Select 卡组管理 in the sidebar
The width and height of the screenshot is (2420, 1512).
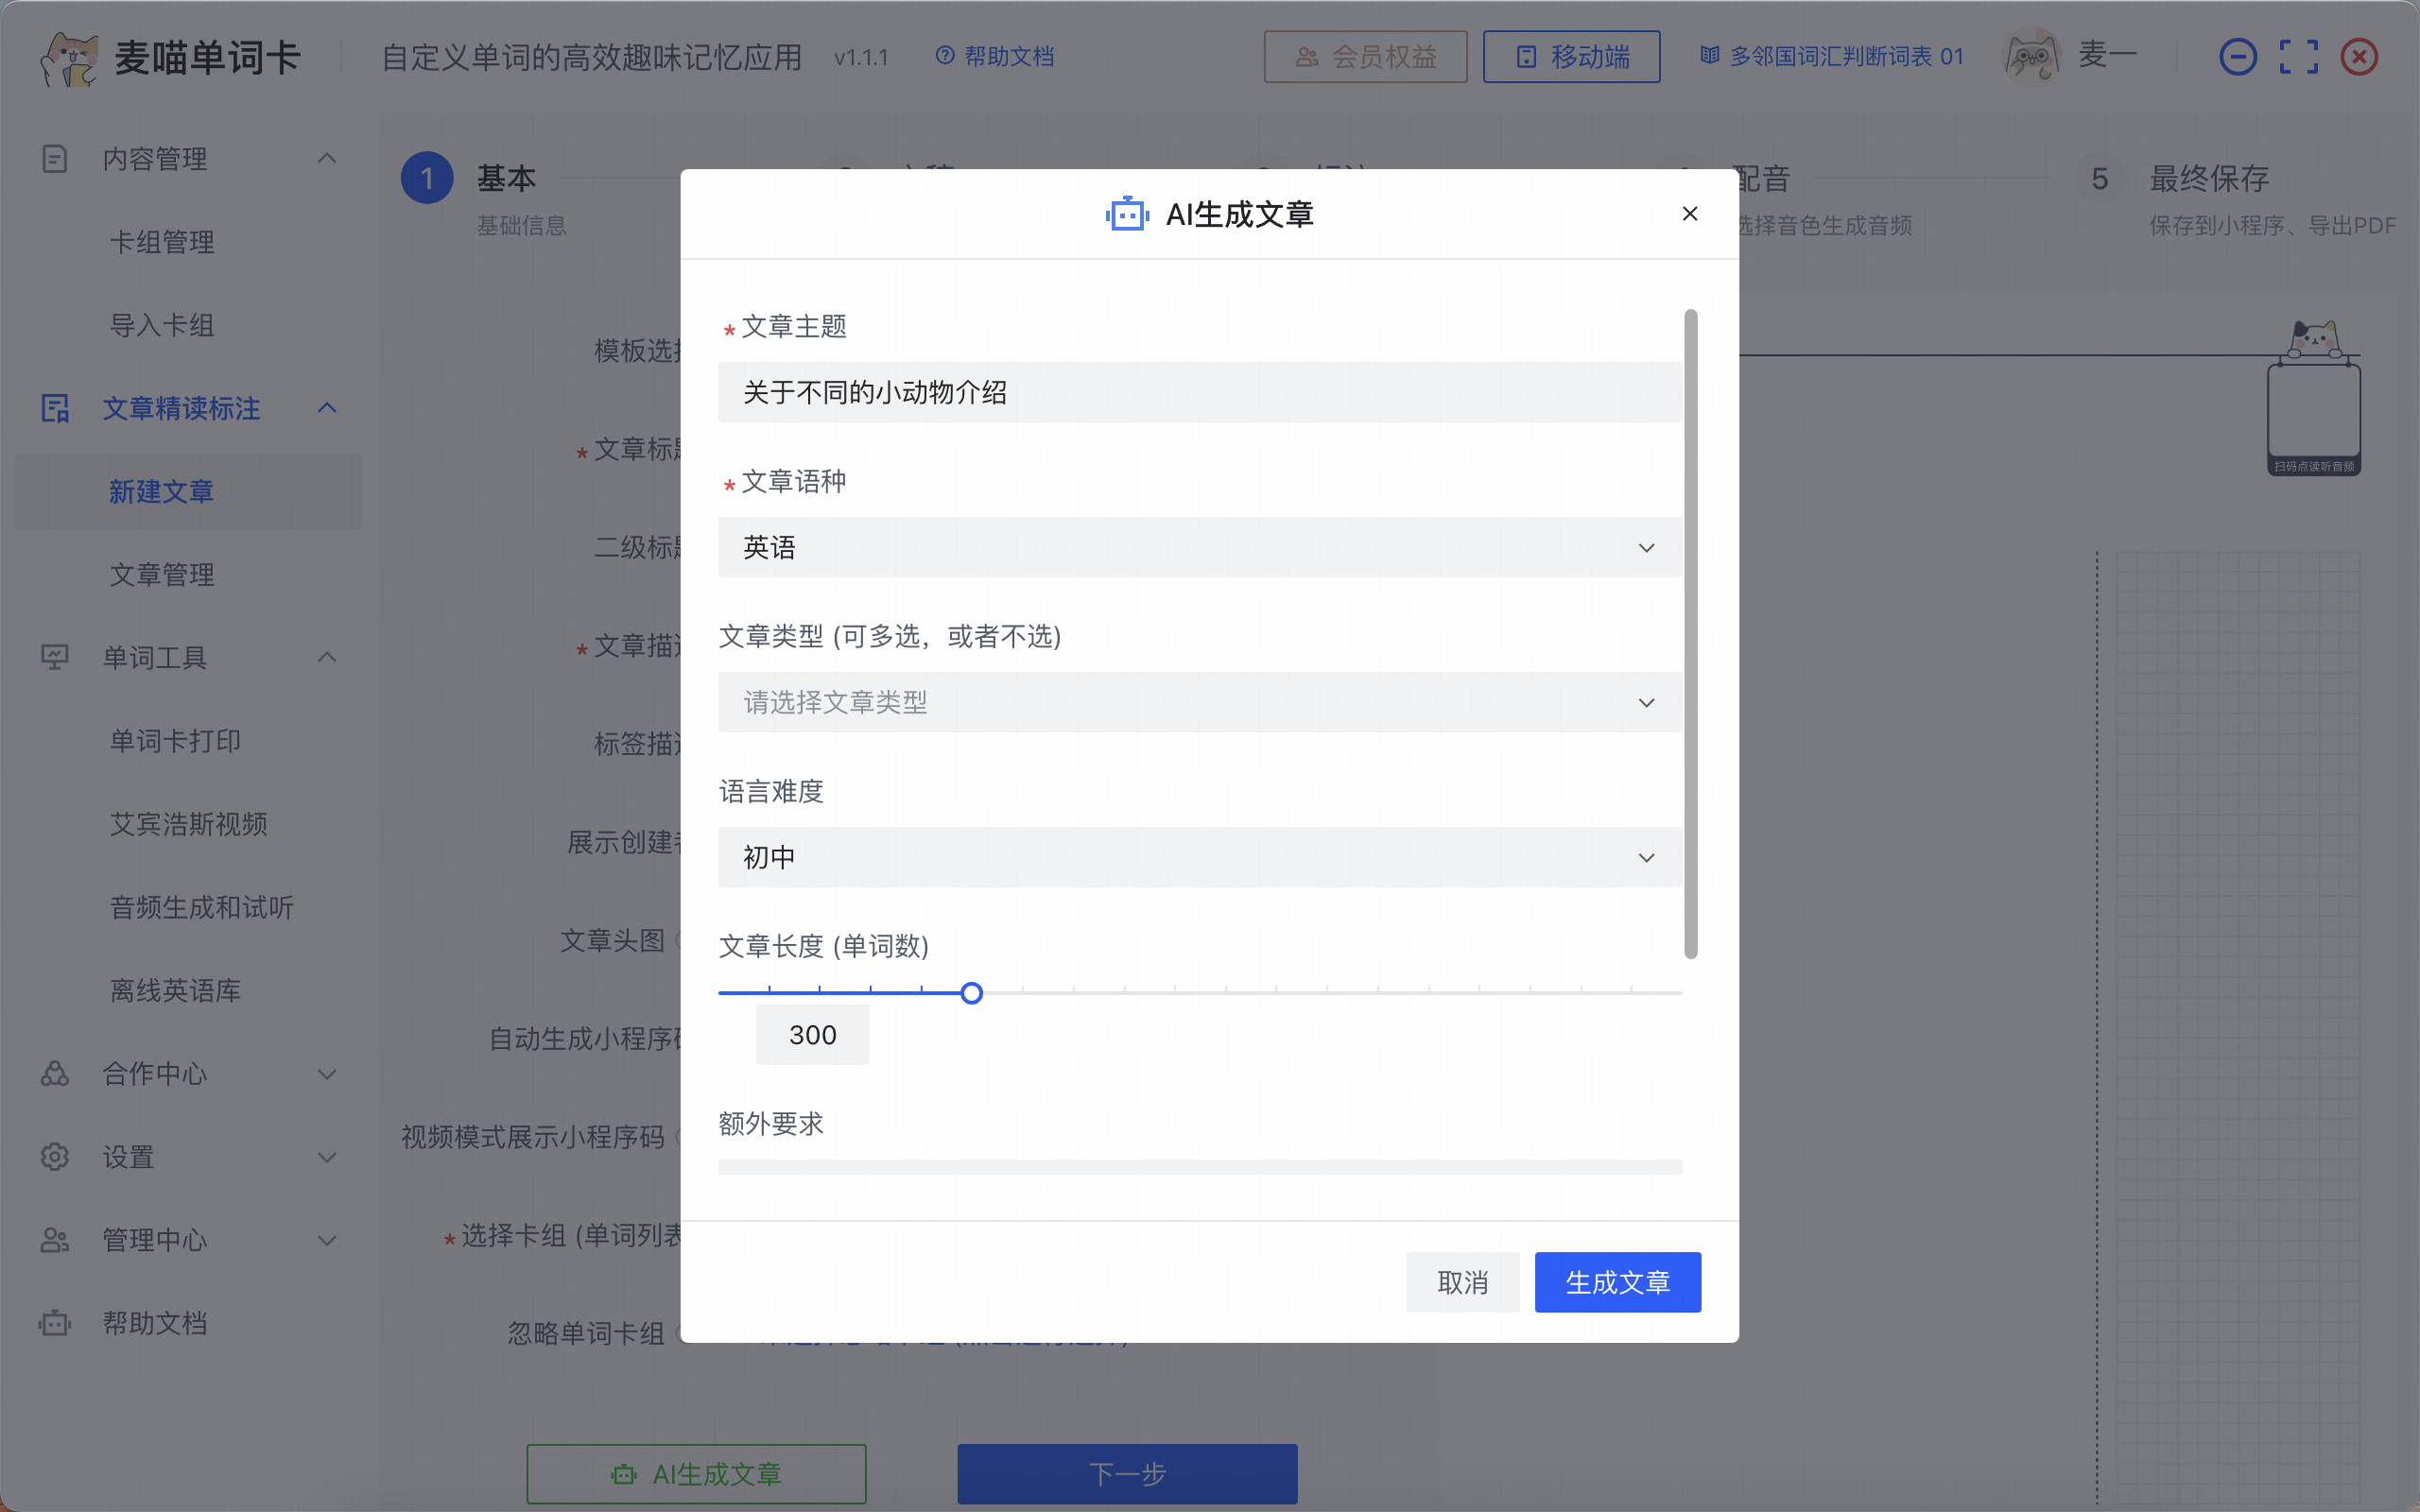(x=162, y=242)
